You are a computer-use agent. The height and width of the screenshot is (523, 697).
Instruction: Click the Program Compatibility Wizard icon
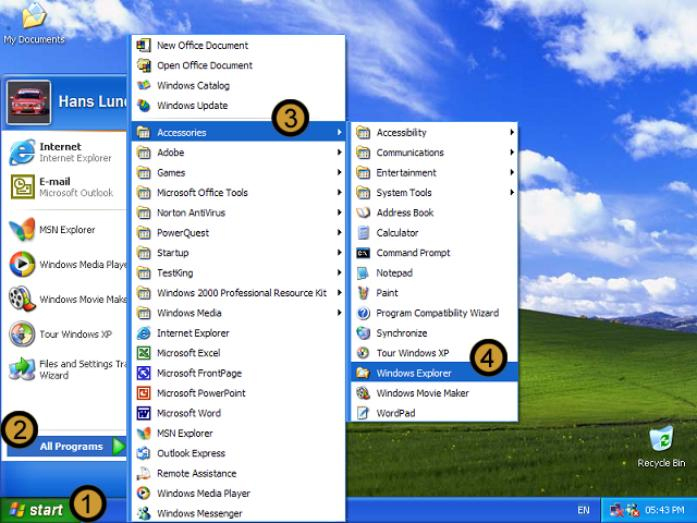363,313
